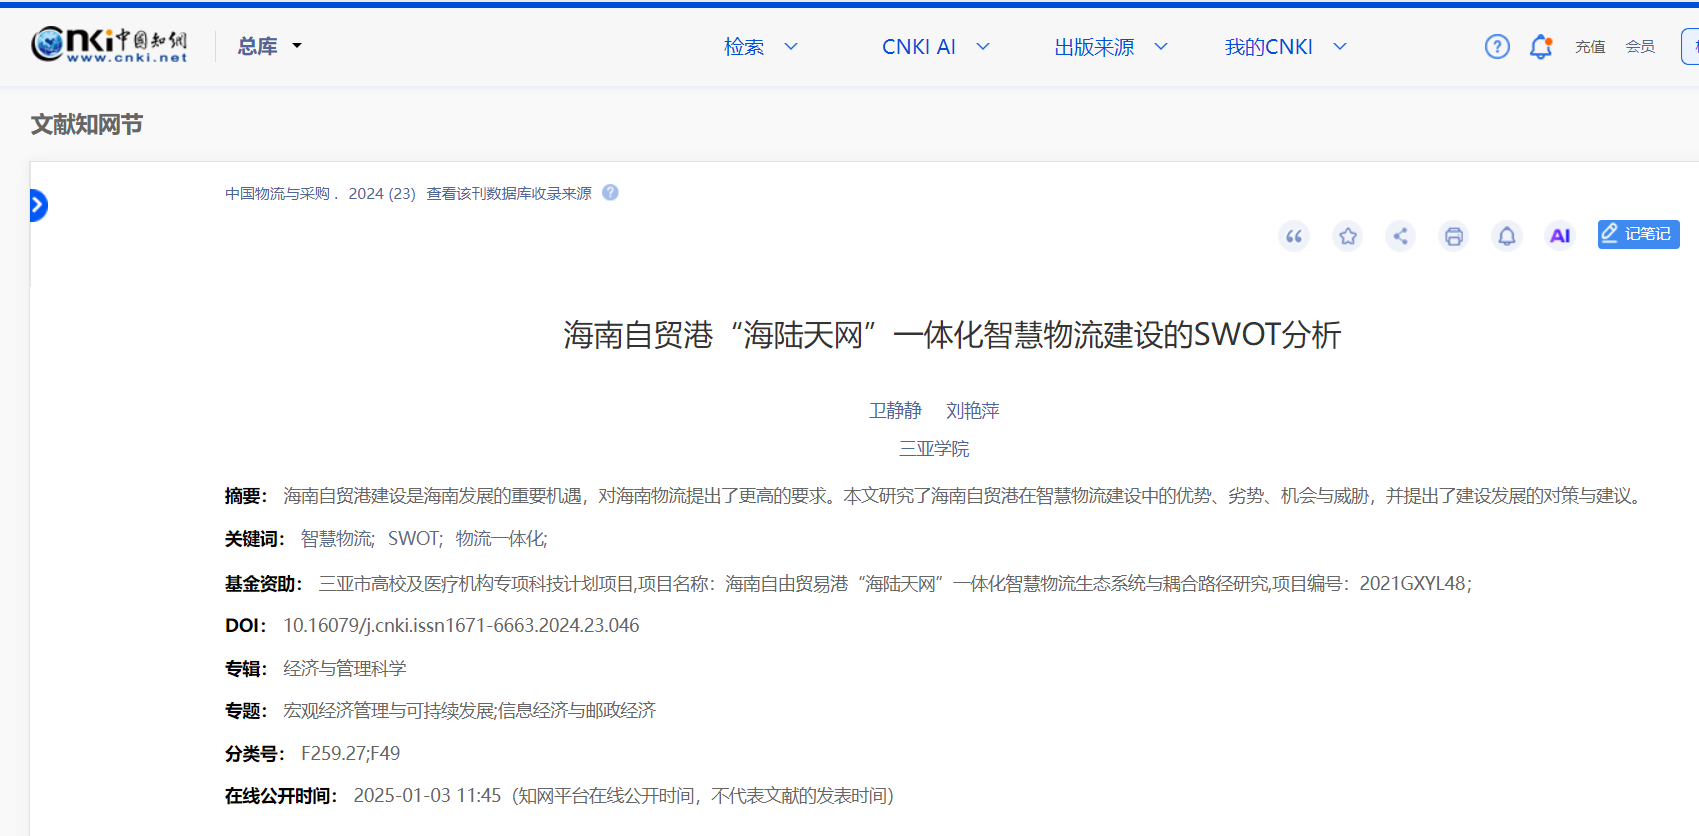Expand the left sidebar arrow
This screenshot has width=1699, height=836.
38,206
